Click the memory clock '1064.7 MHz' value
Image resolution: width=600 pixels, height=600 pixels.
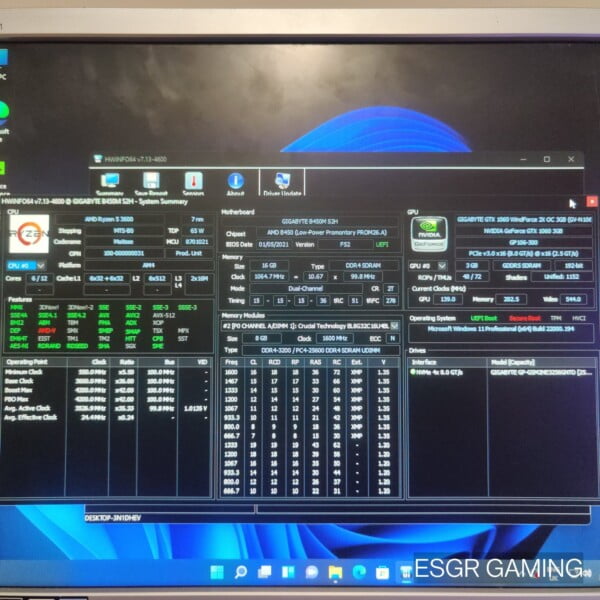269,276
